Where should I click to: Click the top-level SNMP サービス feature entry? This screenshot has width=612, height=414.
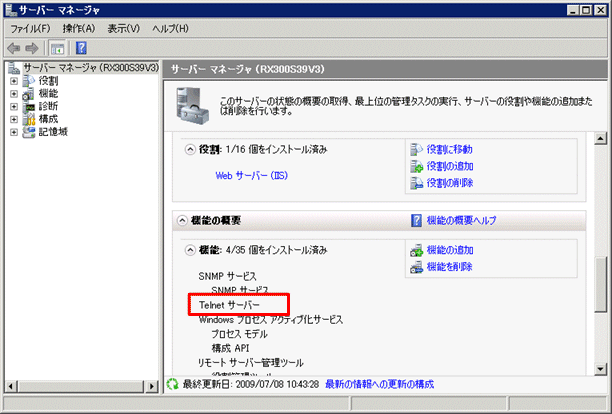tap(228, 276)
